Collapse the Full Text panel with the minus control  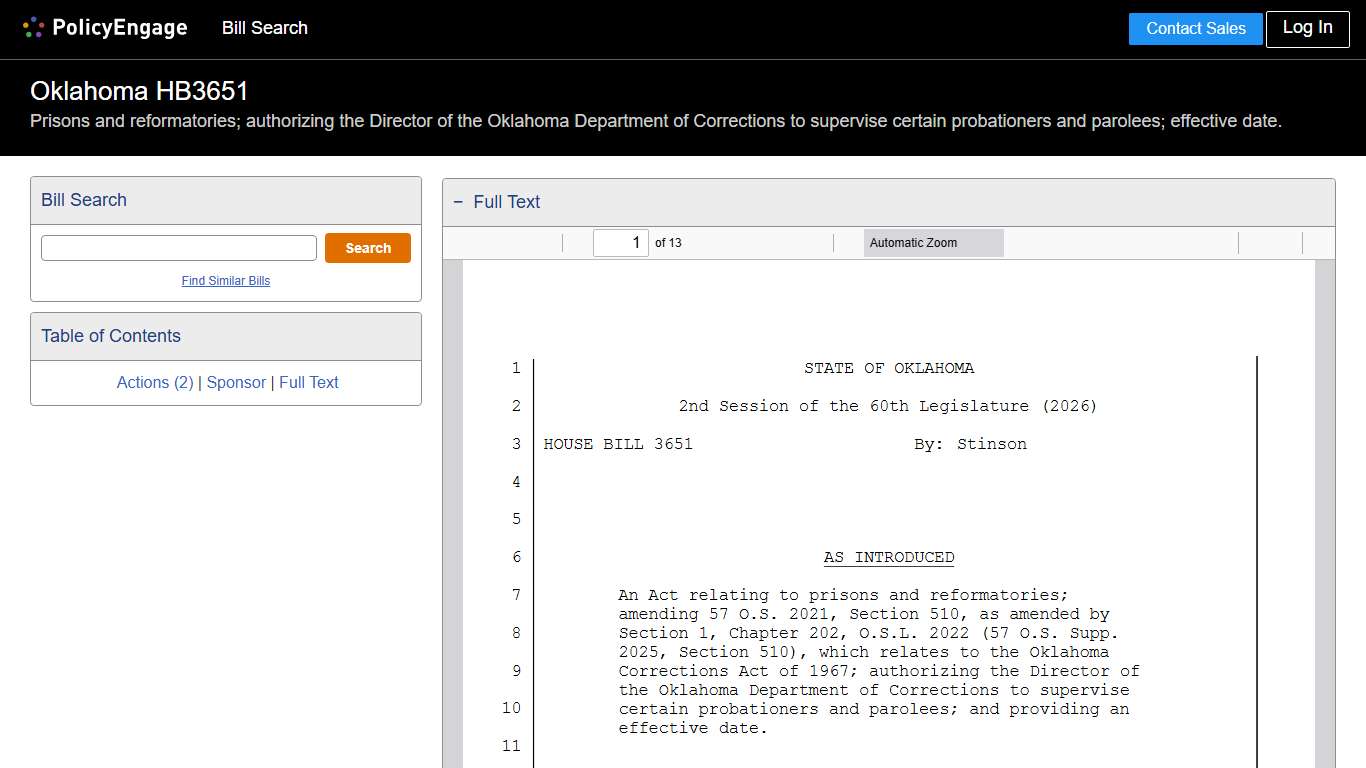[458, 201]
